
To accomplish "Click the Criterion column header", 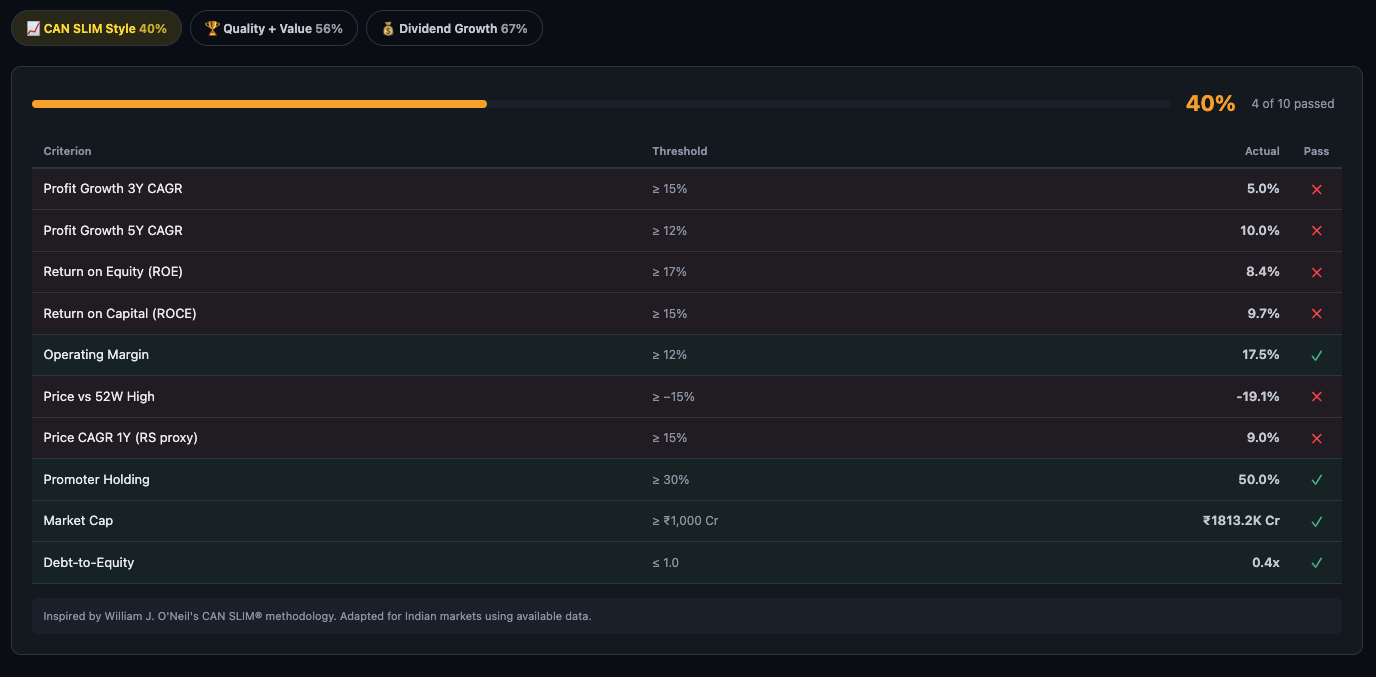I will (x=67, y=151).
